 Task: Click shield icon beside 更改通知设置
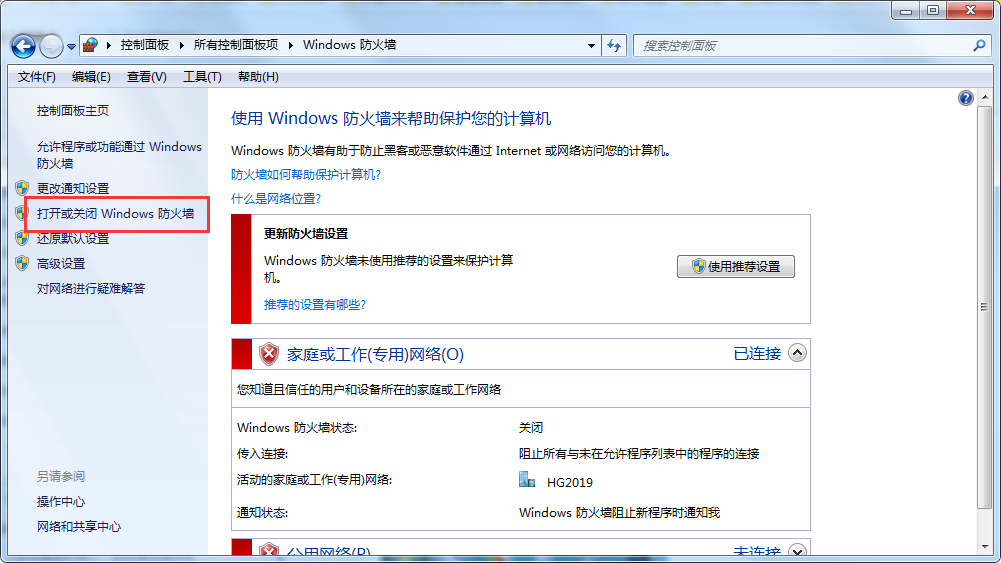(22, 188)
